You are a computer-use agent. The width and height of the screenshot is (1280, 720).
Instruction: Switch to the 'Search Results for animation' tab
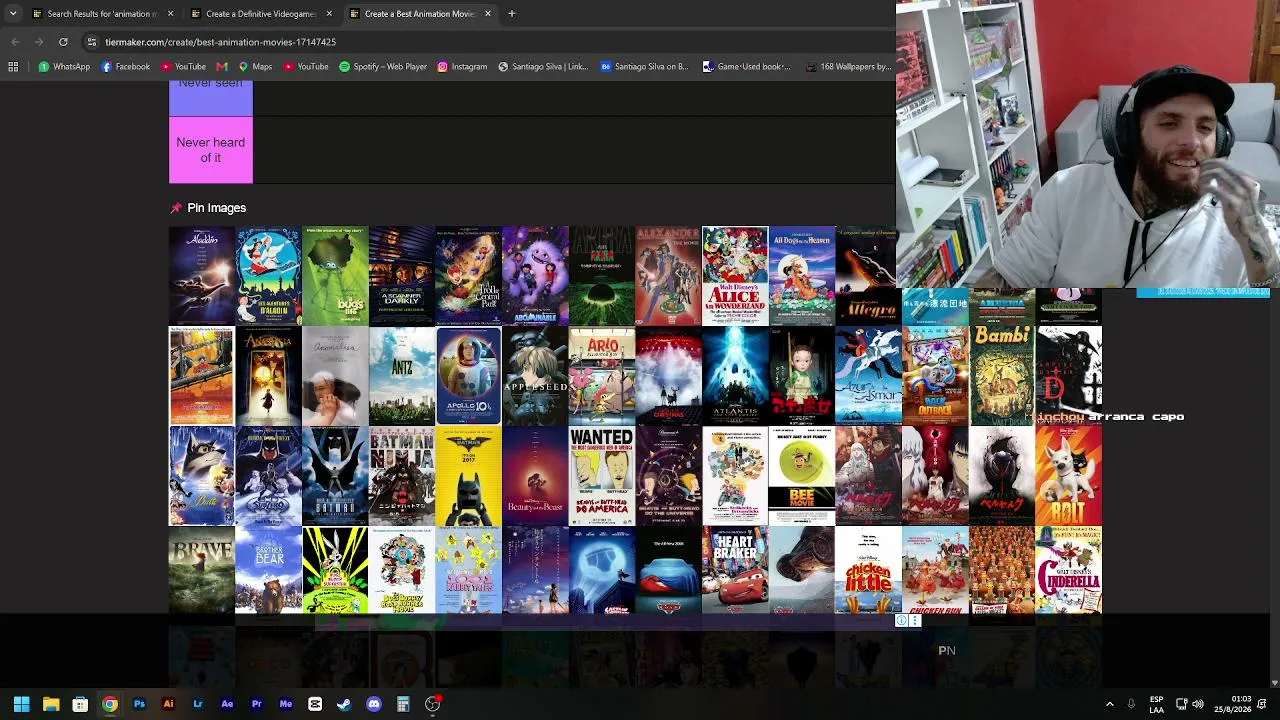point(102,14)
